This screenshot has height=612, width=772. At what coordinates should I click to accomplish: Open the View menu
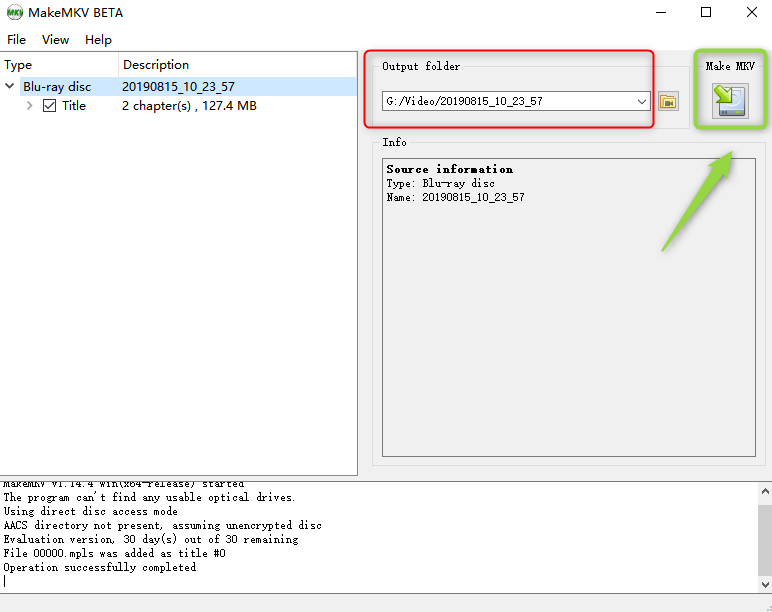click(55, 39)
